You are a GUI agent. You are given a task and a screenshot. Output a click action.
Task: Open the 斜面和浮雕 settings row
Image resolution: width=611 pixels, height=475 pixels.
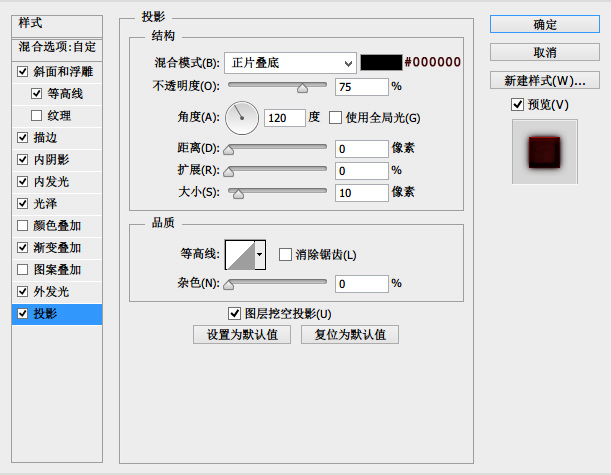click(x=57, y=72)
